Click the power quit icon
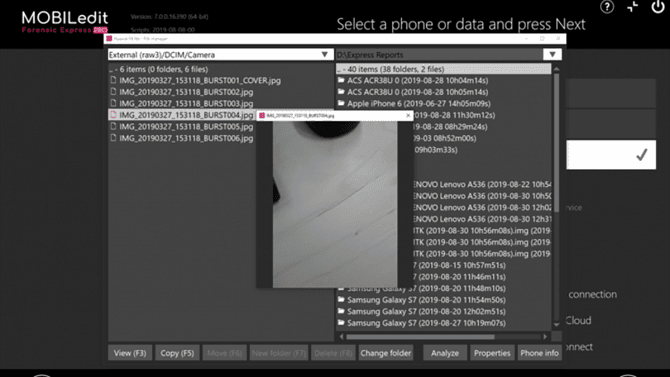 pyautogui.click(x=658, y=6)
